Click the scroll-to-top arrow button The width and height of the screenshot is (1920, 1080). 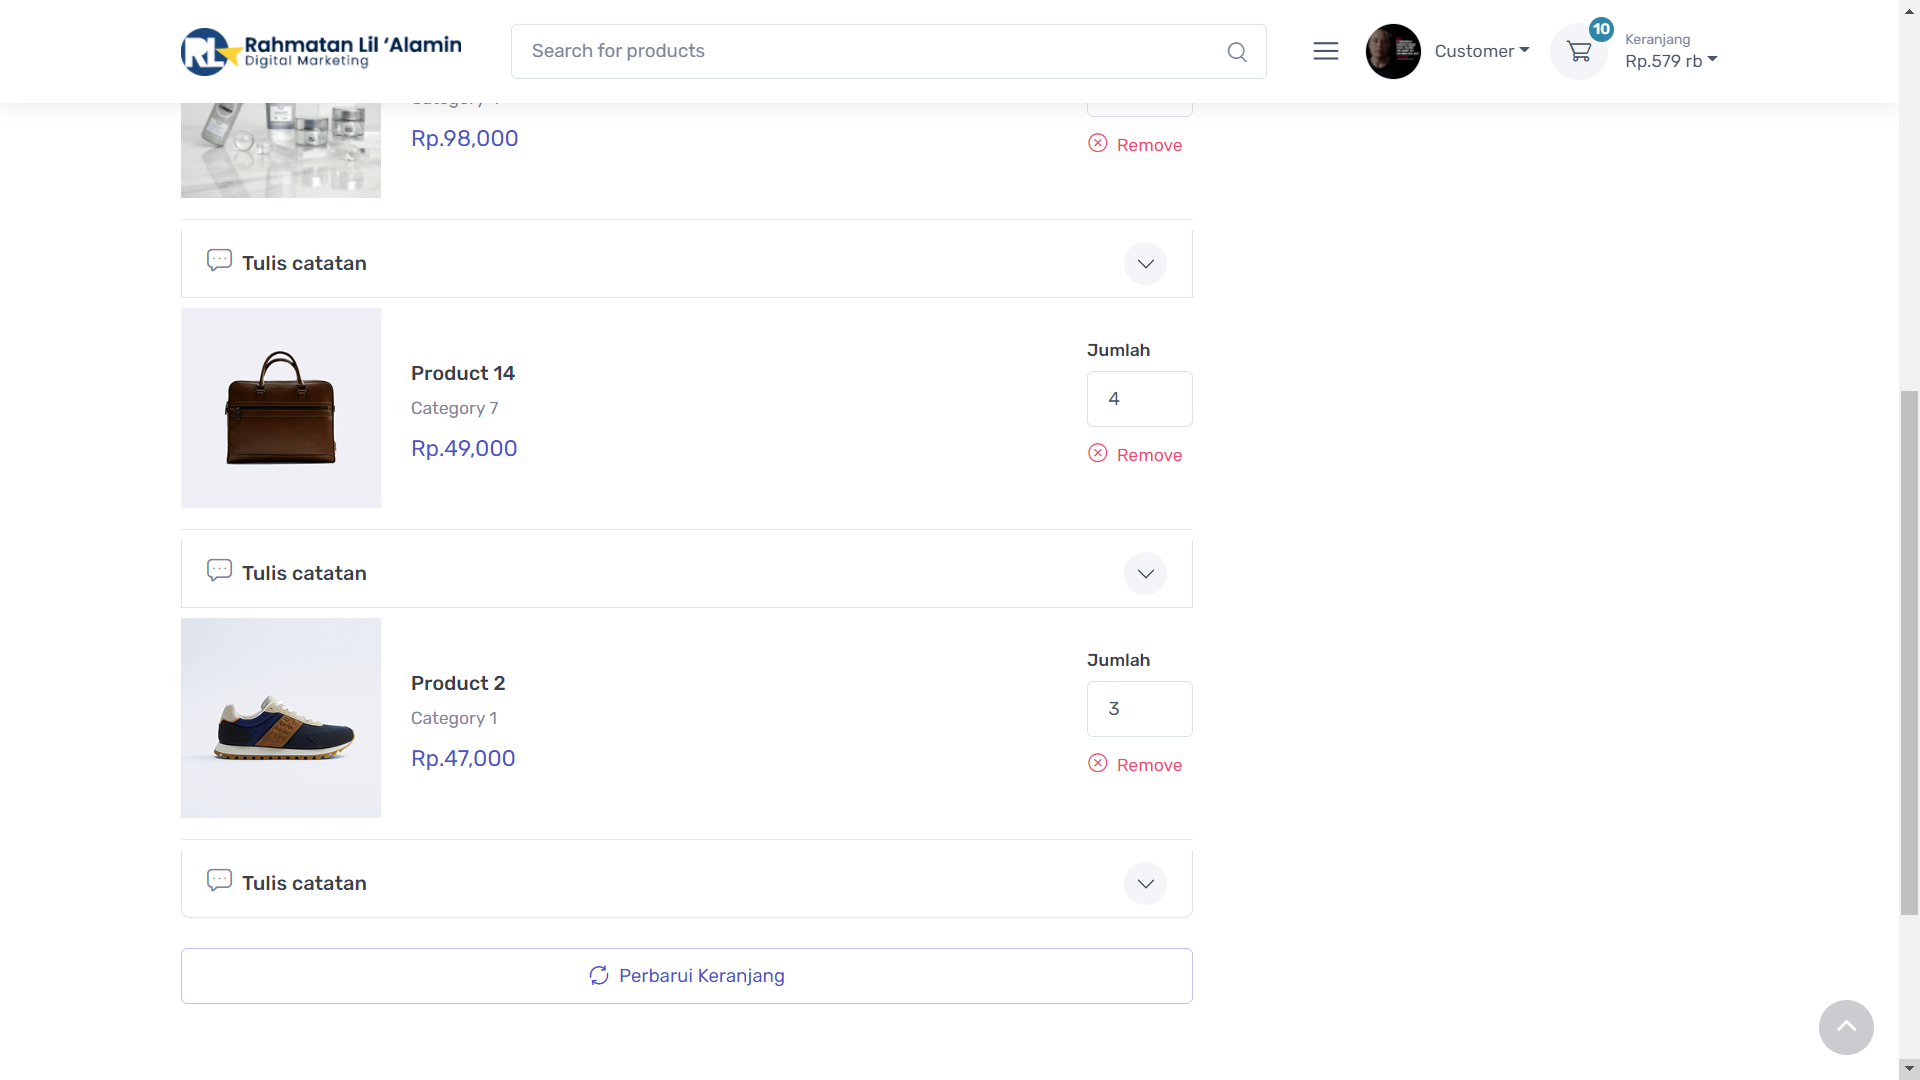point(1846,1027)
